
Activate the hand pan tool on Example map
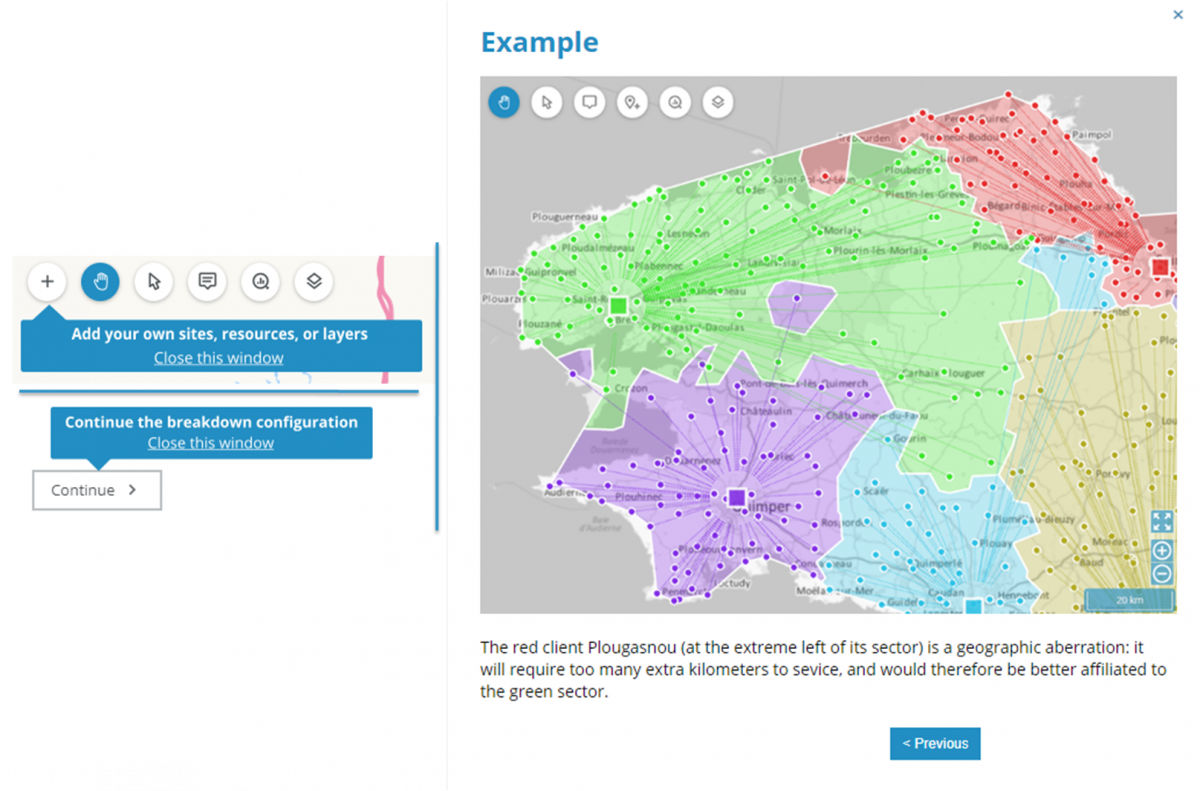click(504, 102)
